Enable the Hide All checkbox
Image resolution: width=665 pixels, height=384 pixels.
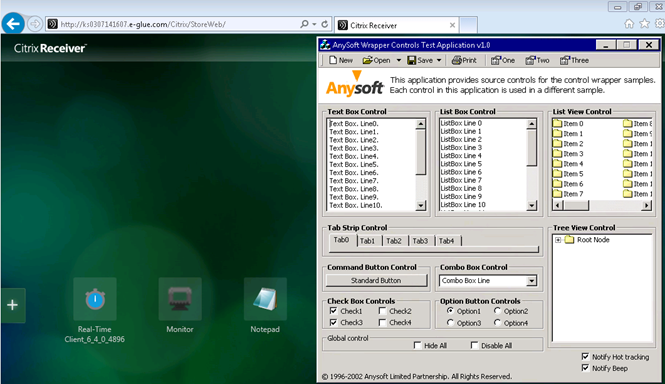pos(417,345)
